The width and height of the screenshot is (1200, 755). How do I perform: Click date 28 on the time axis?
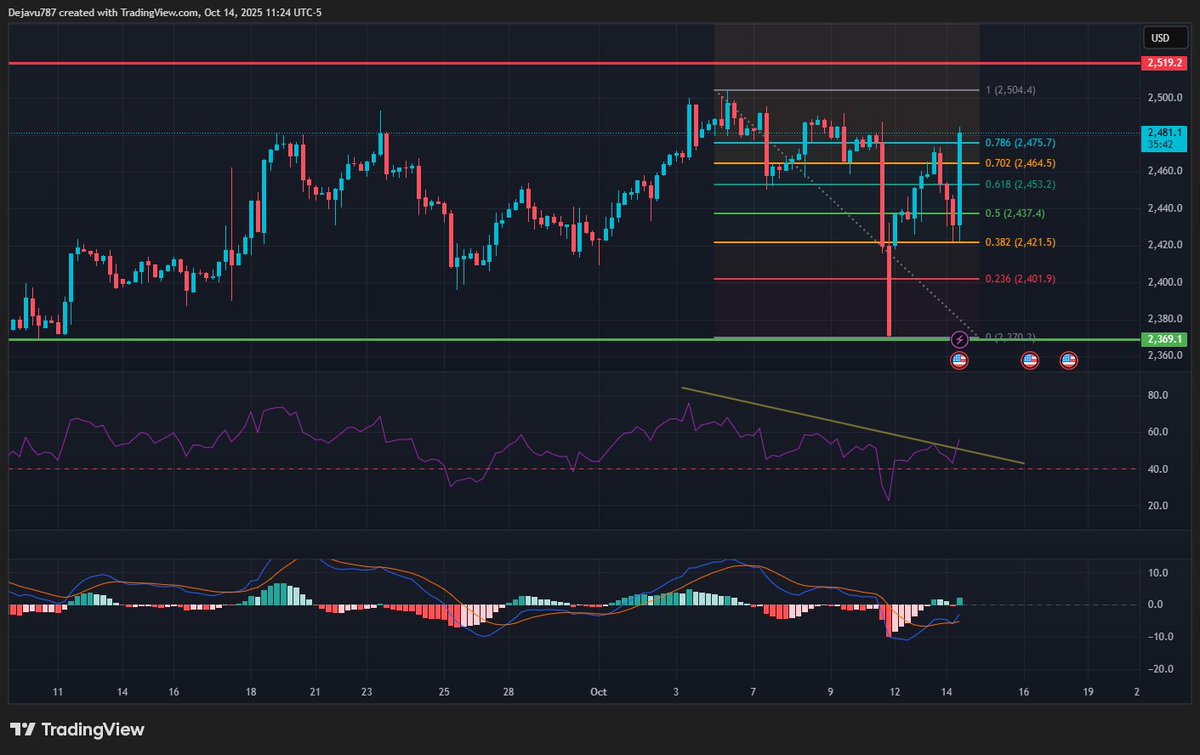pos(508,692)
